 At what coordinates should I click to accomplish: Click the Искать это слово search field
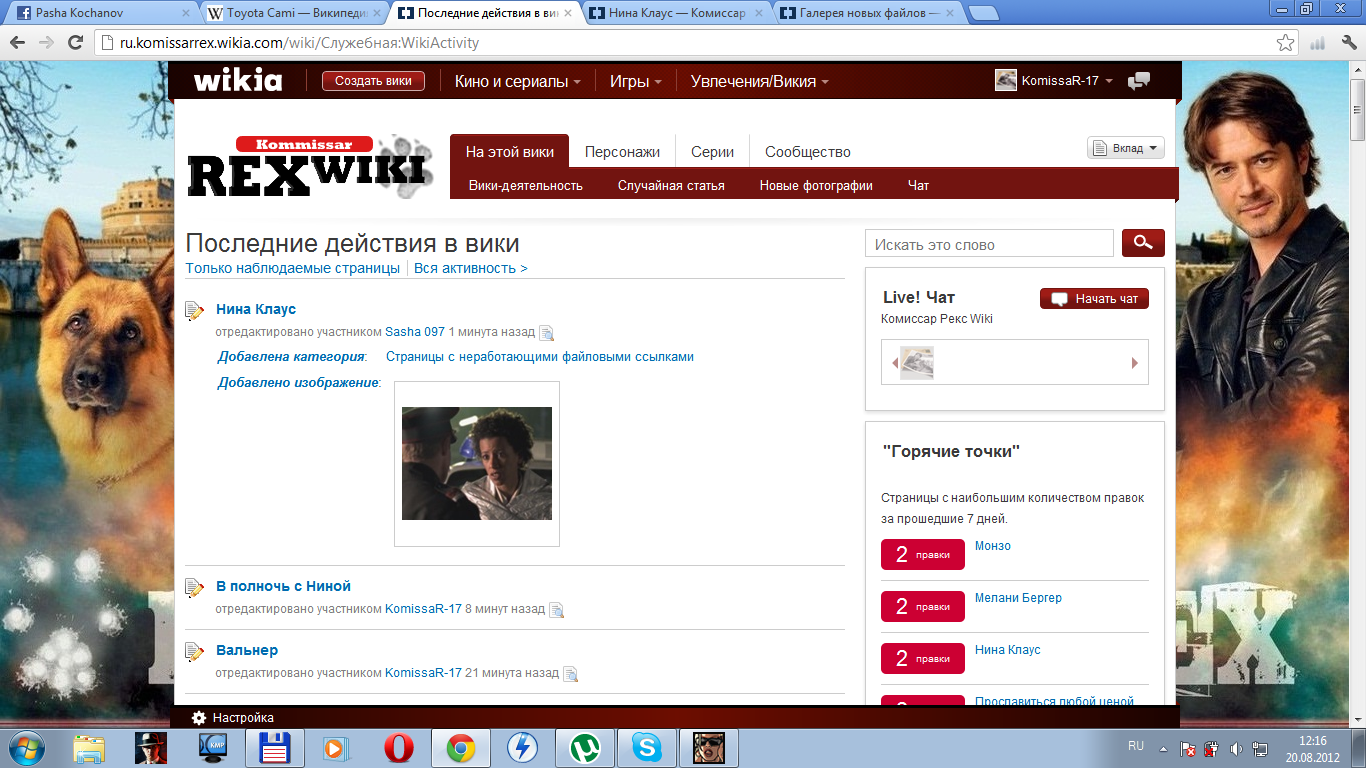click(x=989, y=244)
